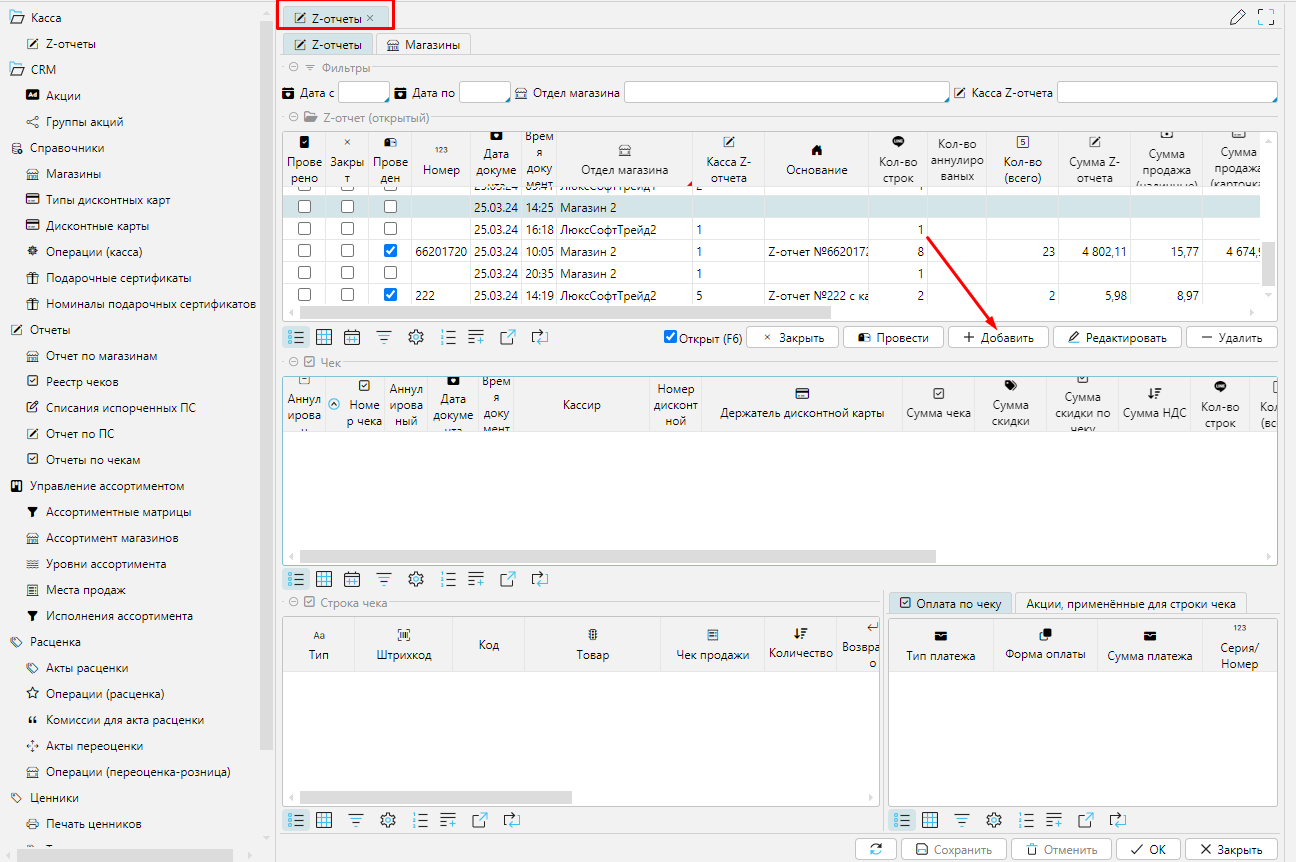1296x862 pixels.
Task: Click the refresh button in bottom bar
Action: pyautogui.click(x=876, y=849)
